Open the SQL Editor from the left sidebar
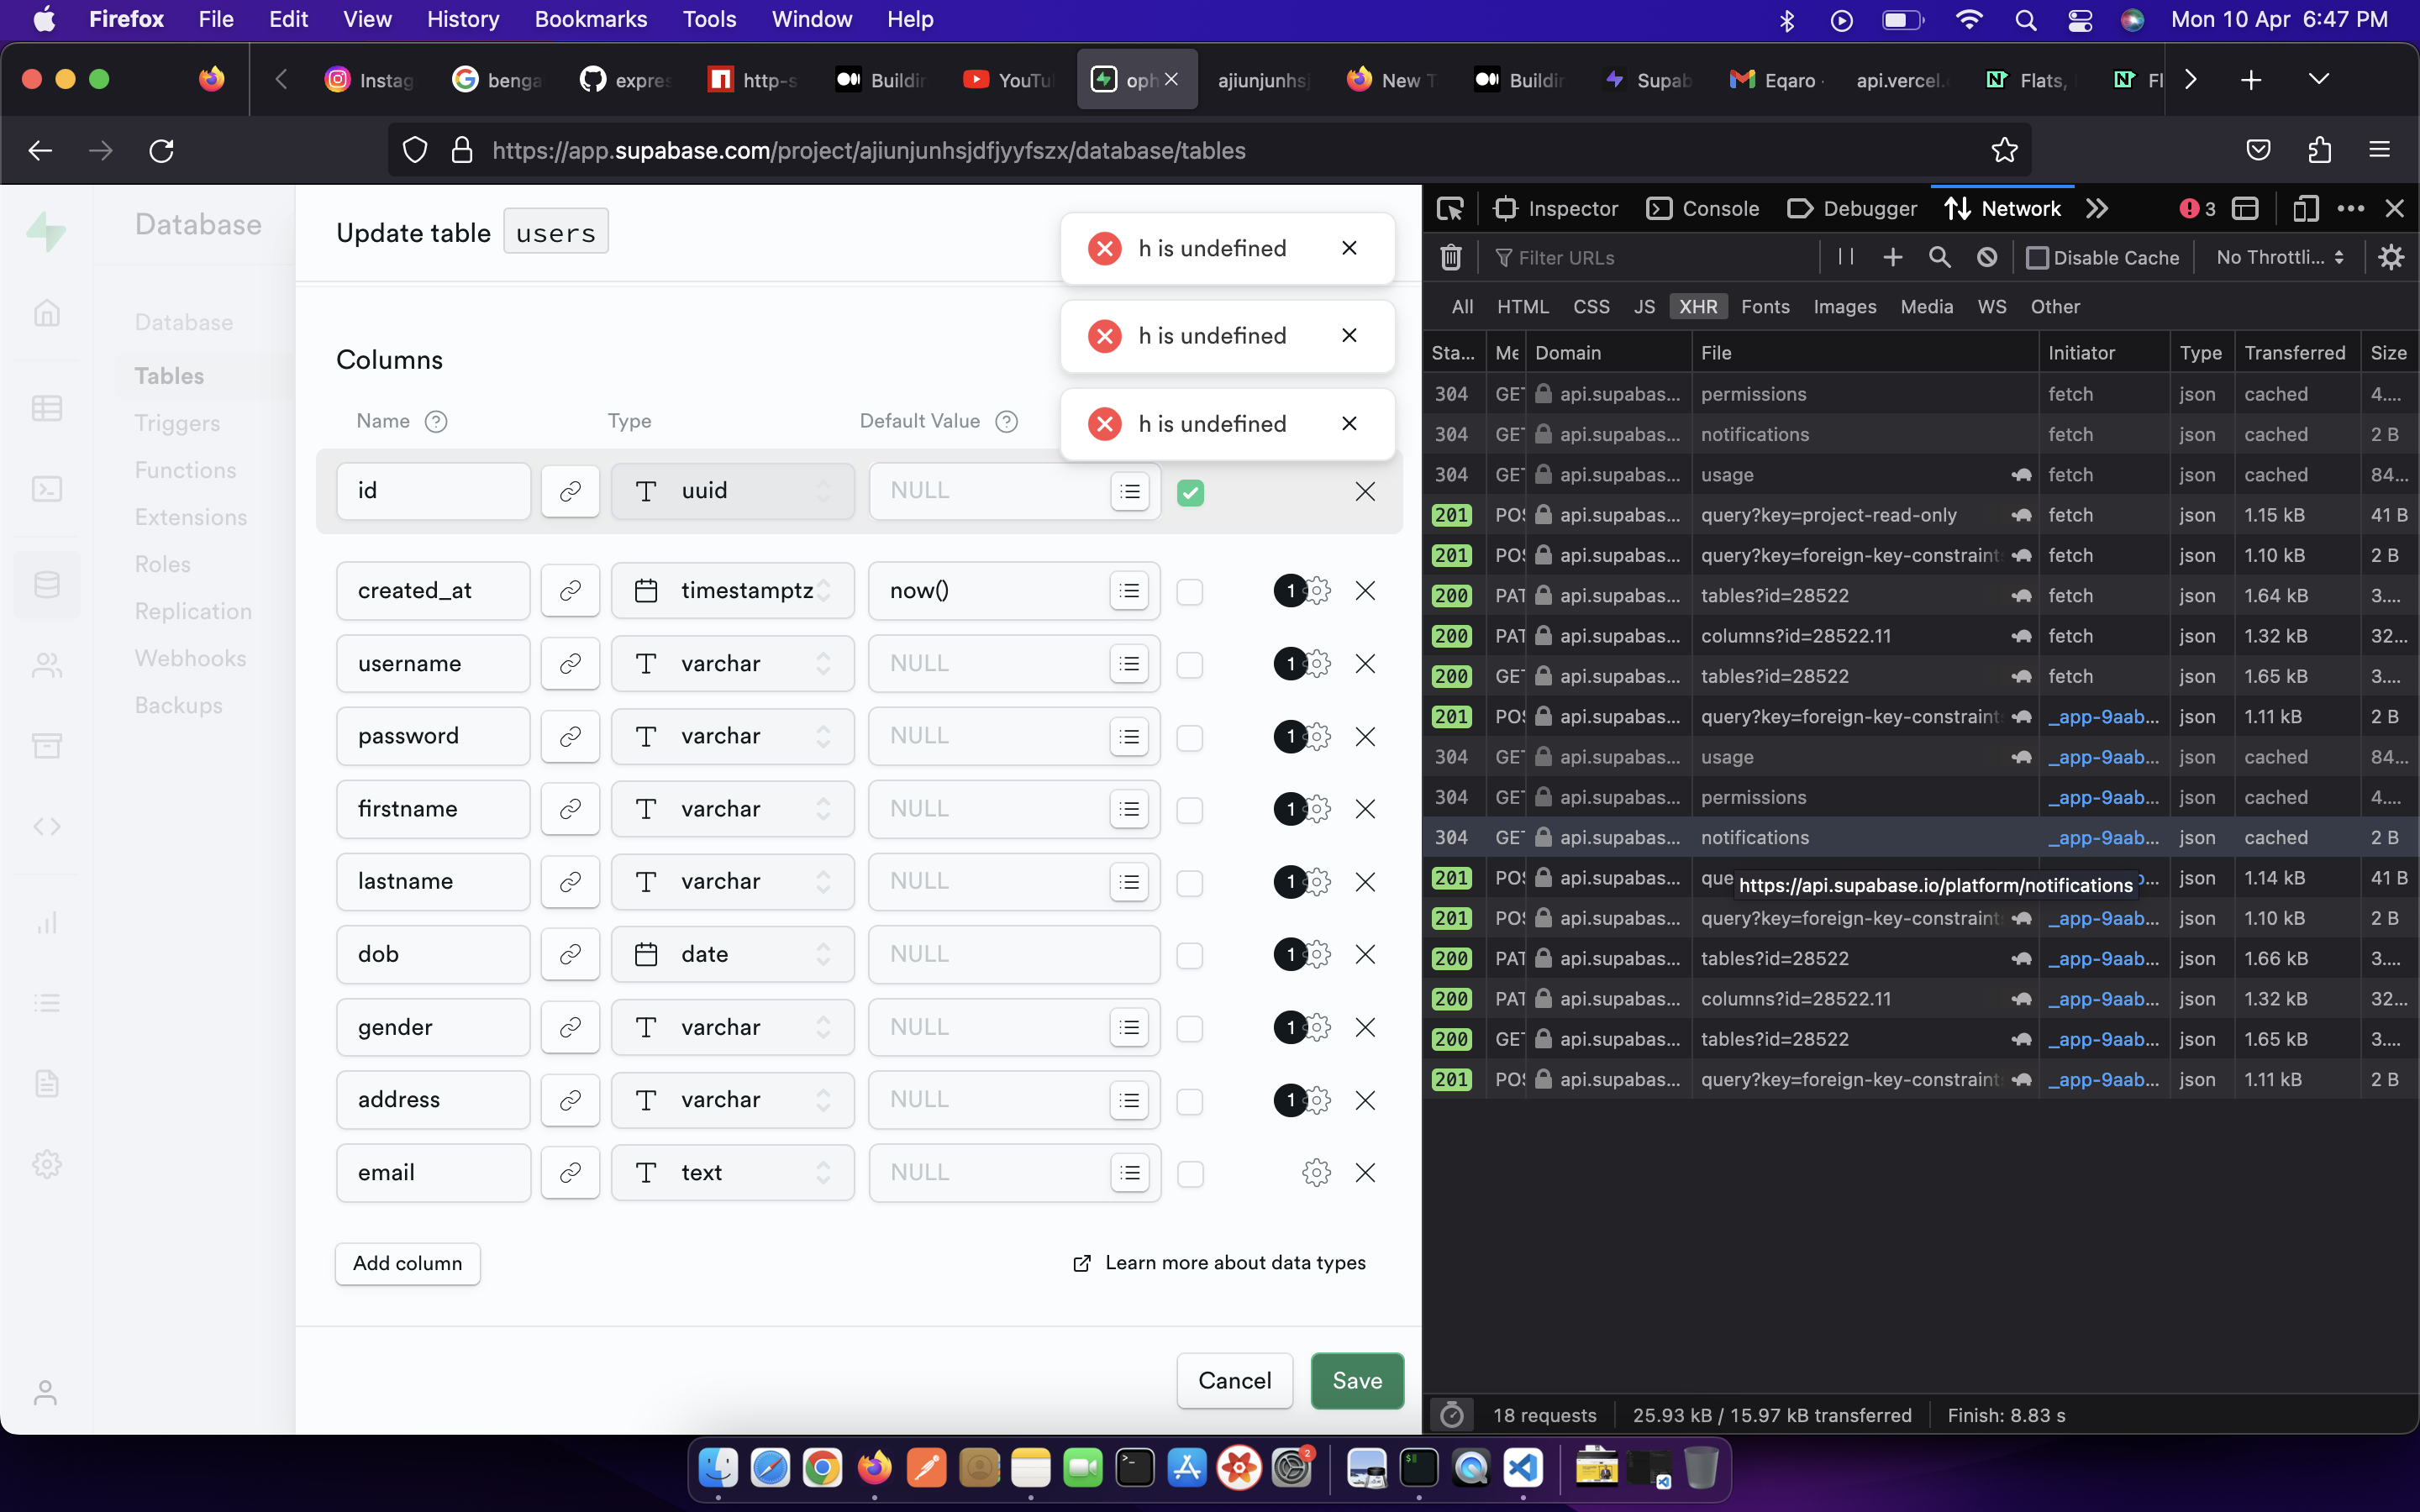Screen dimensions: 2420x1512 coord(47,489)
